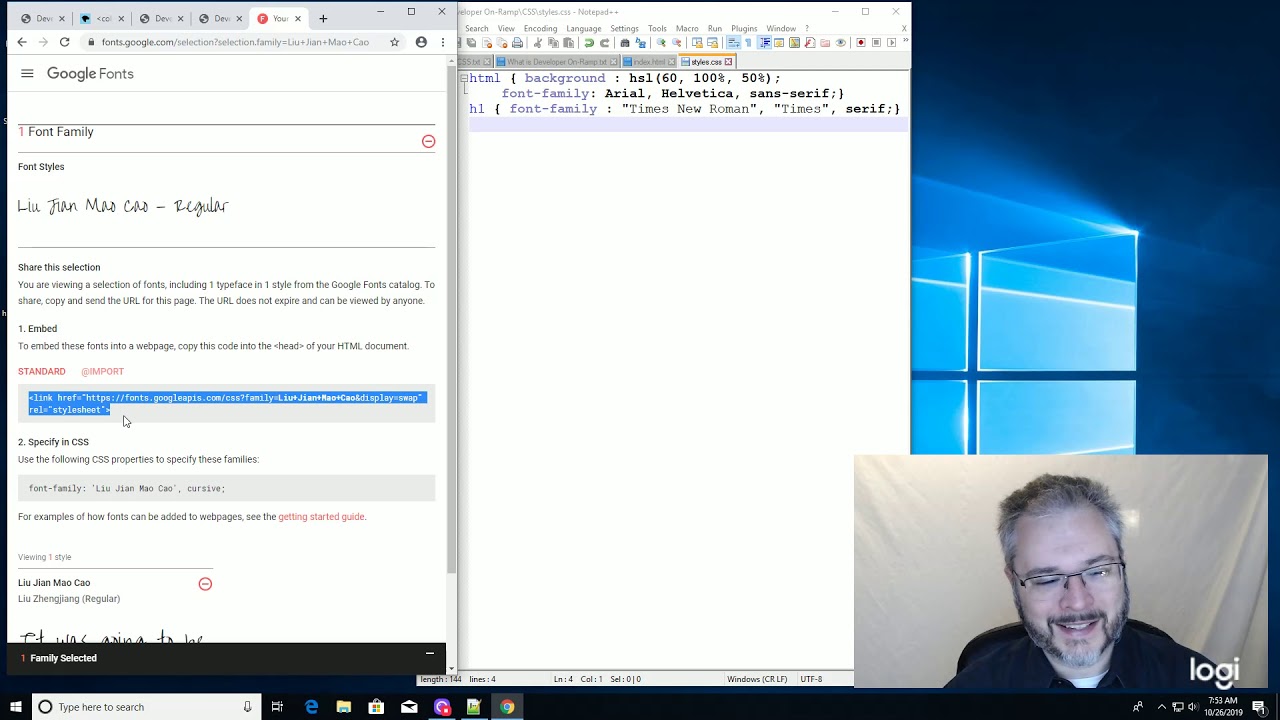1280x720 pixels.
Task: Open Find dialog via binoculars icon
Action: tap(625, 43)
